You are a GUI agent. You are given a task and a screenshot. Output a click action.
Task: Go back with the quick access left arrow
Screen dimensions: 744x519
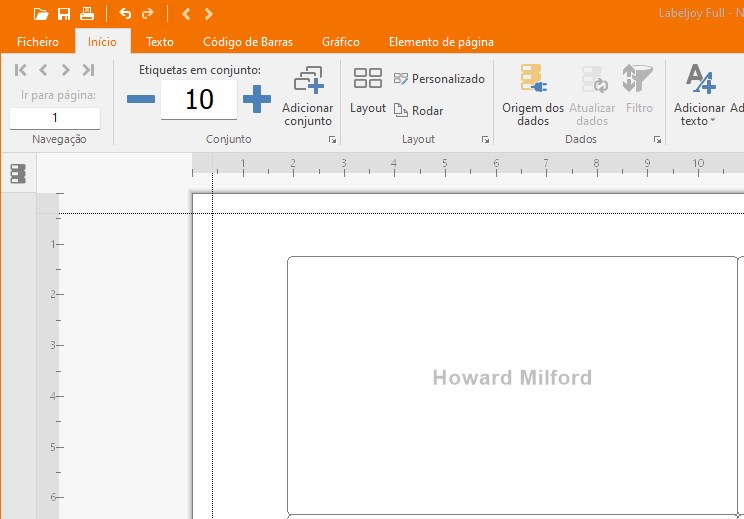tap(186, 14)
